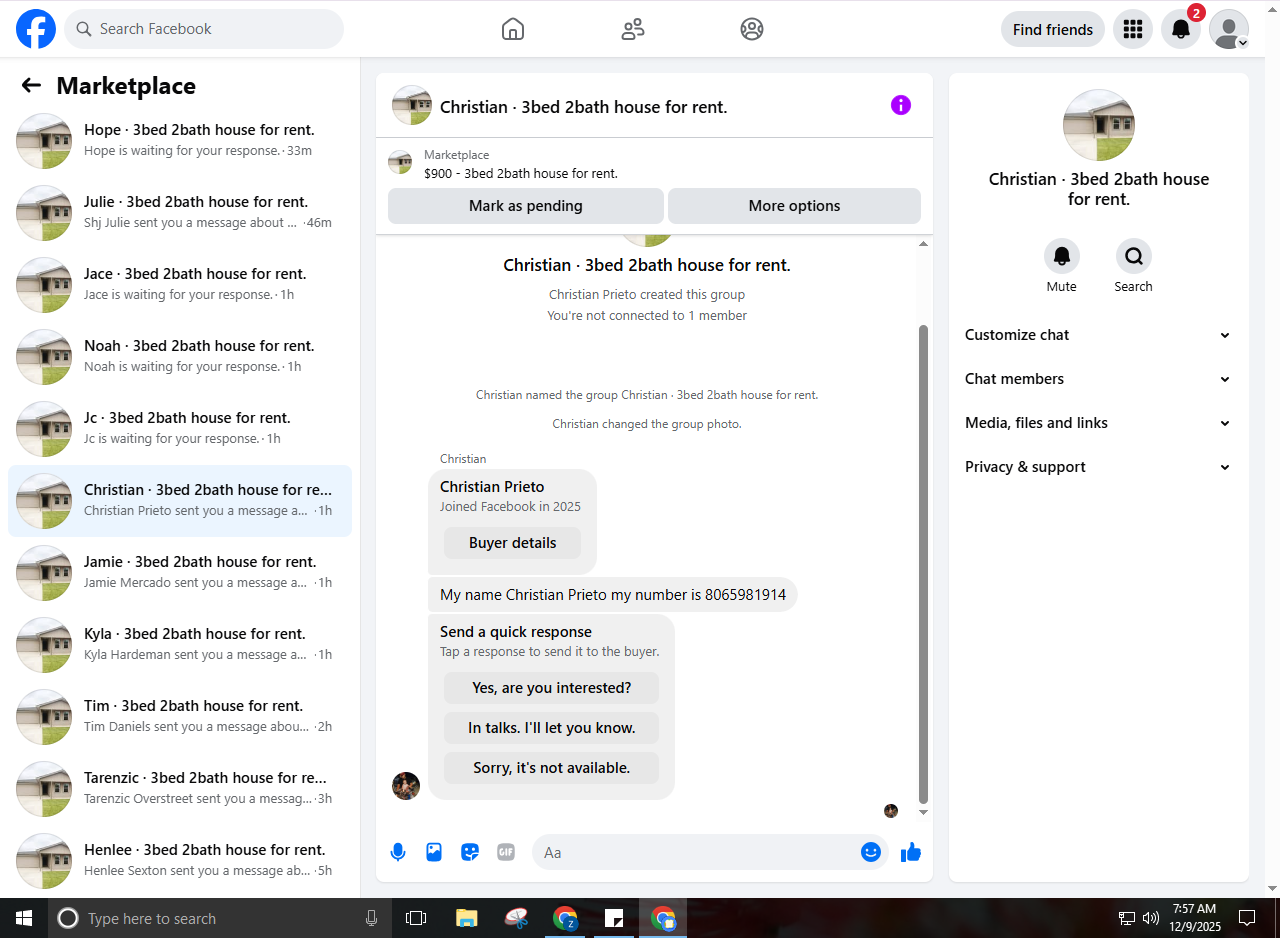
Task: Open the account profile menu
Action: tap(1229, 29)
